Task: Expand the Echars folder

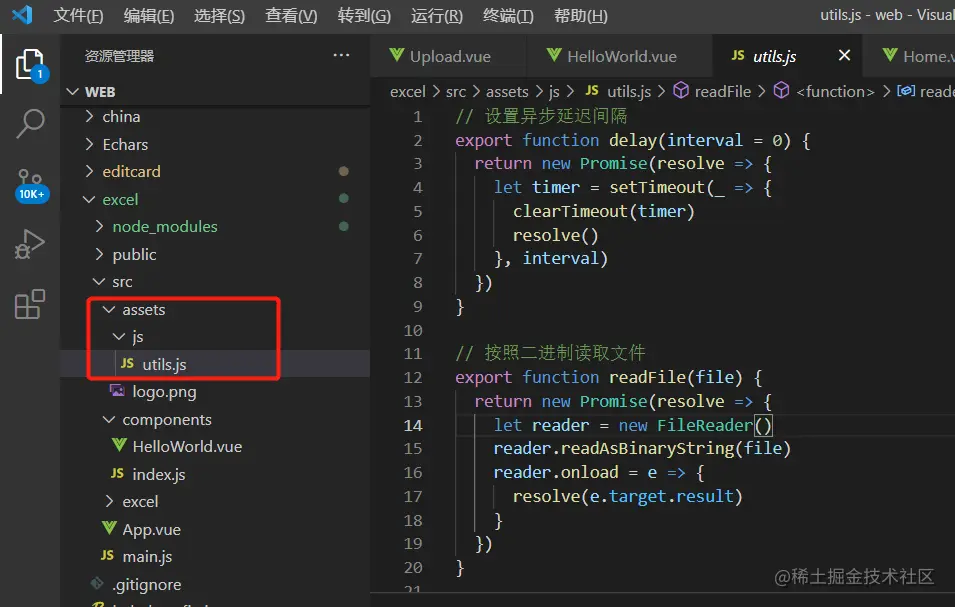Action: [x=90, y=144]
